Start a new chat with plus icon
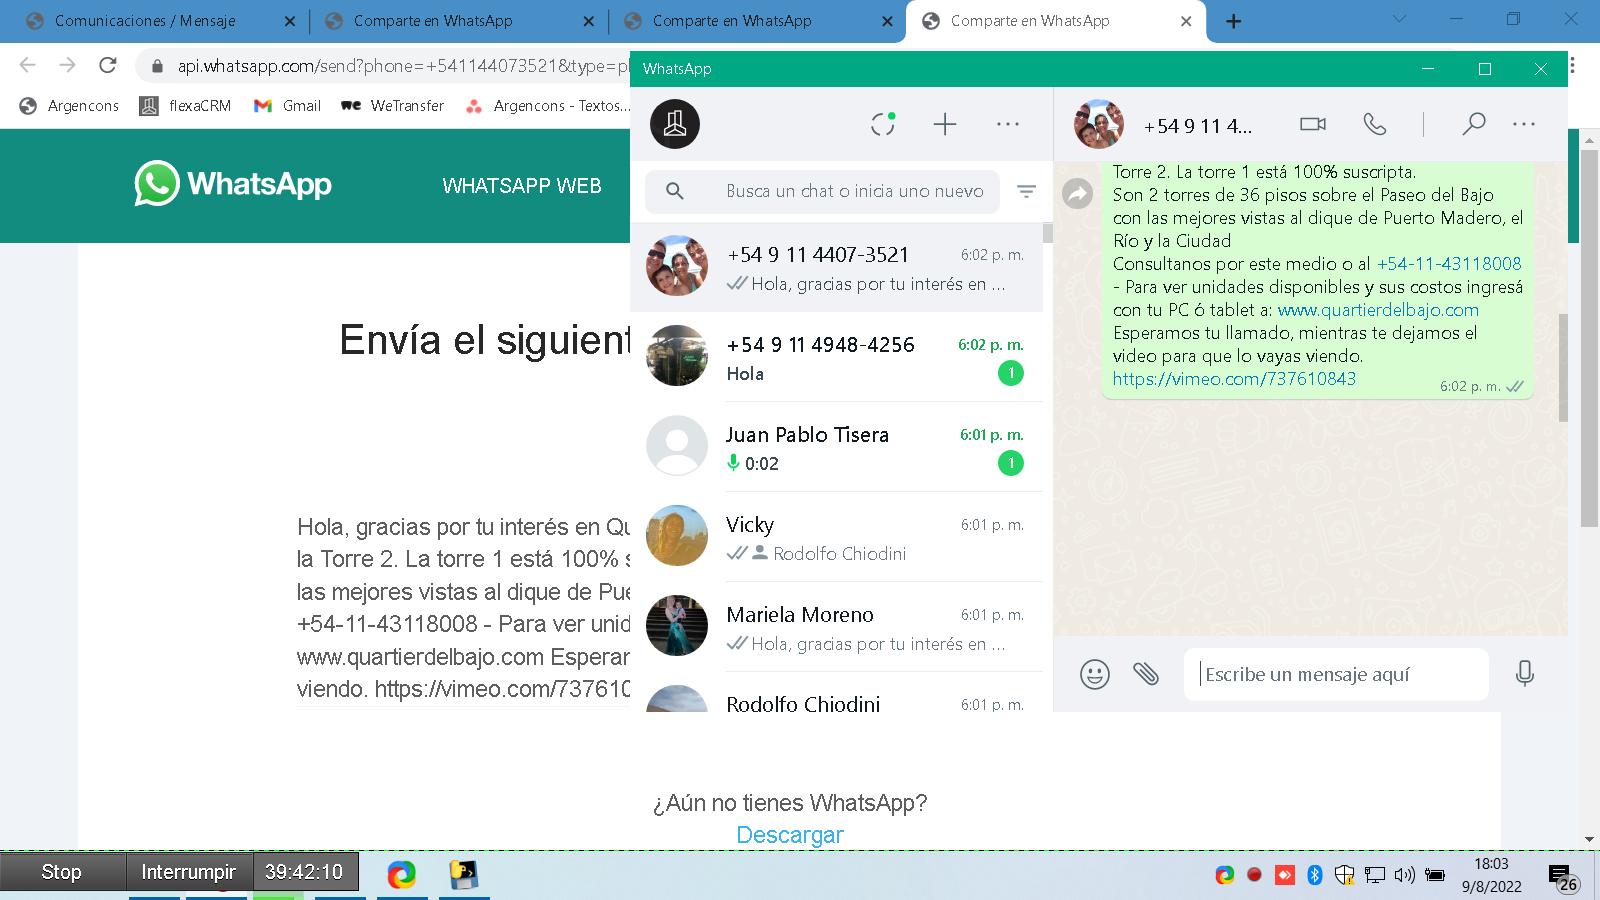Viewport: 1600px width, 900px height. pyautogui.click(x=945, y=124)
